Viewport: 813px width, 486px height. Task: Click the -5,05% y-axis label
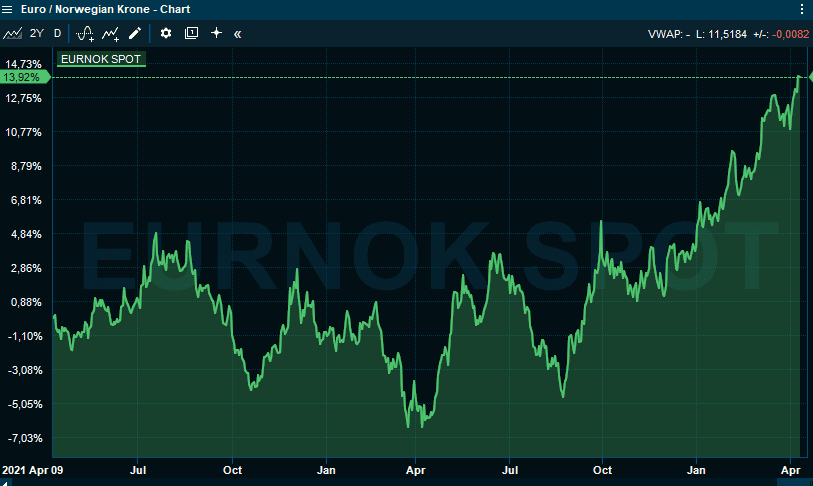tap(25, 404)
